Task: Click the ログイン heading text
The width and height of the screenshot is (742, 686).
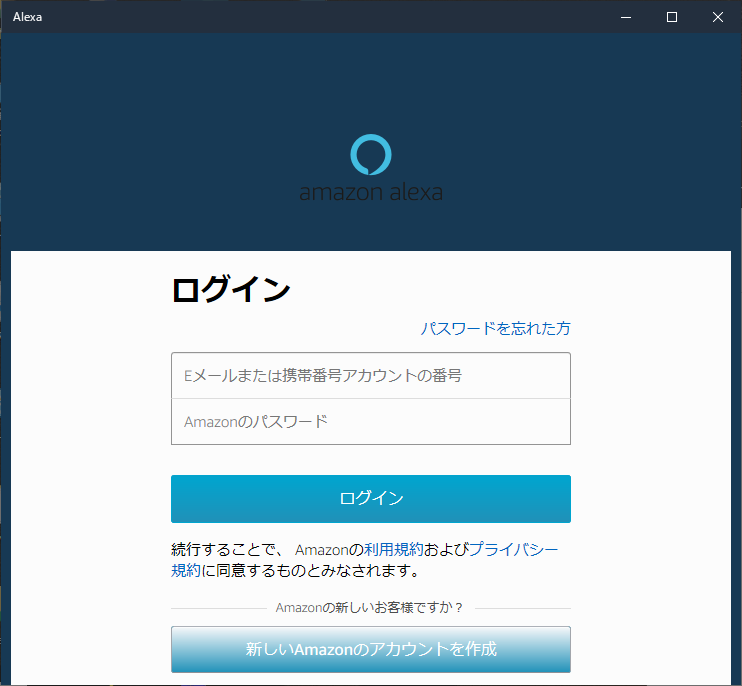Action: [230, 289]
